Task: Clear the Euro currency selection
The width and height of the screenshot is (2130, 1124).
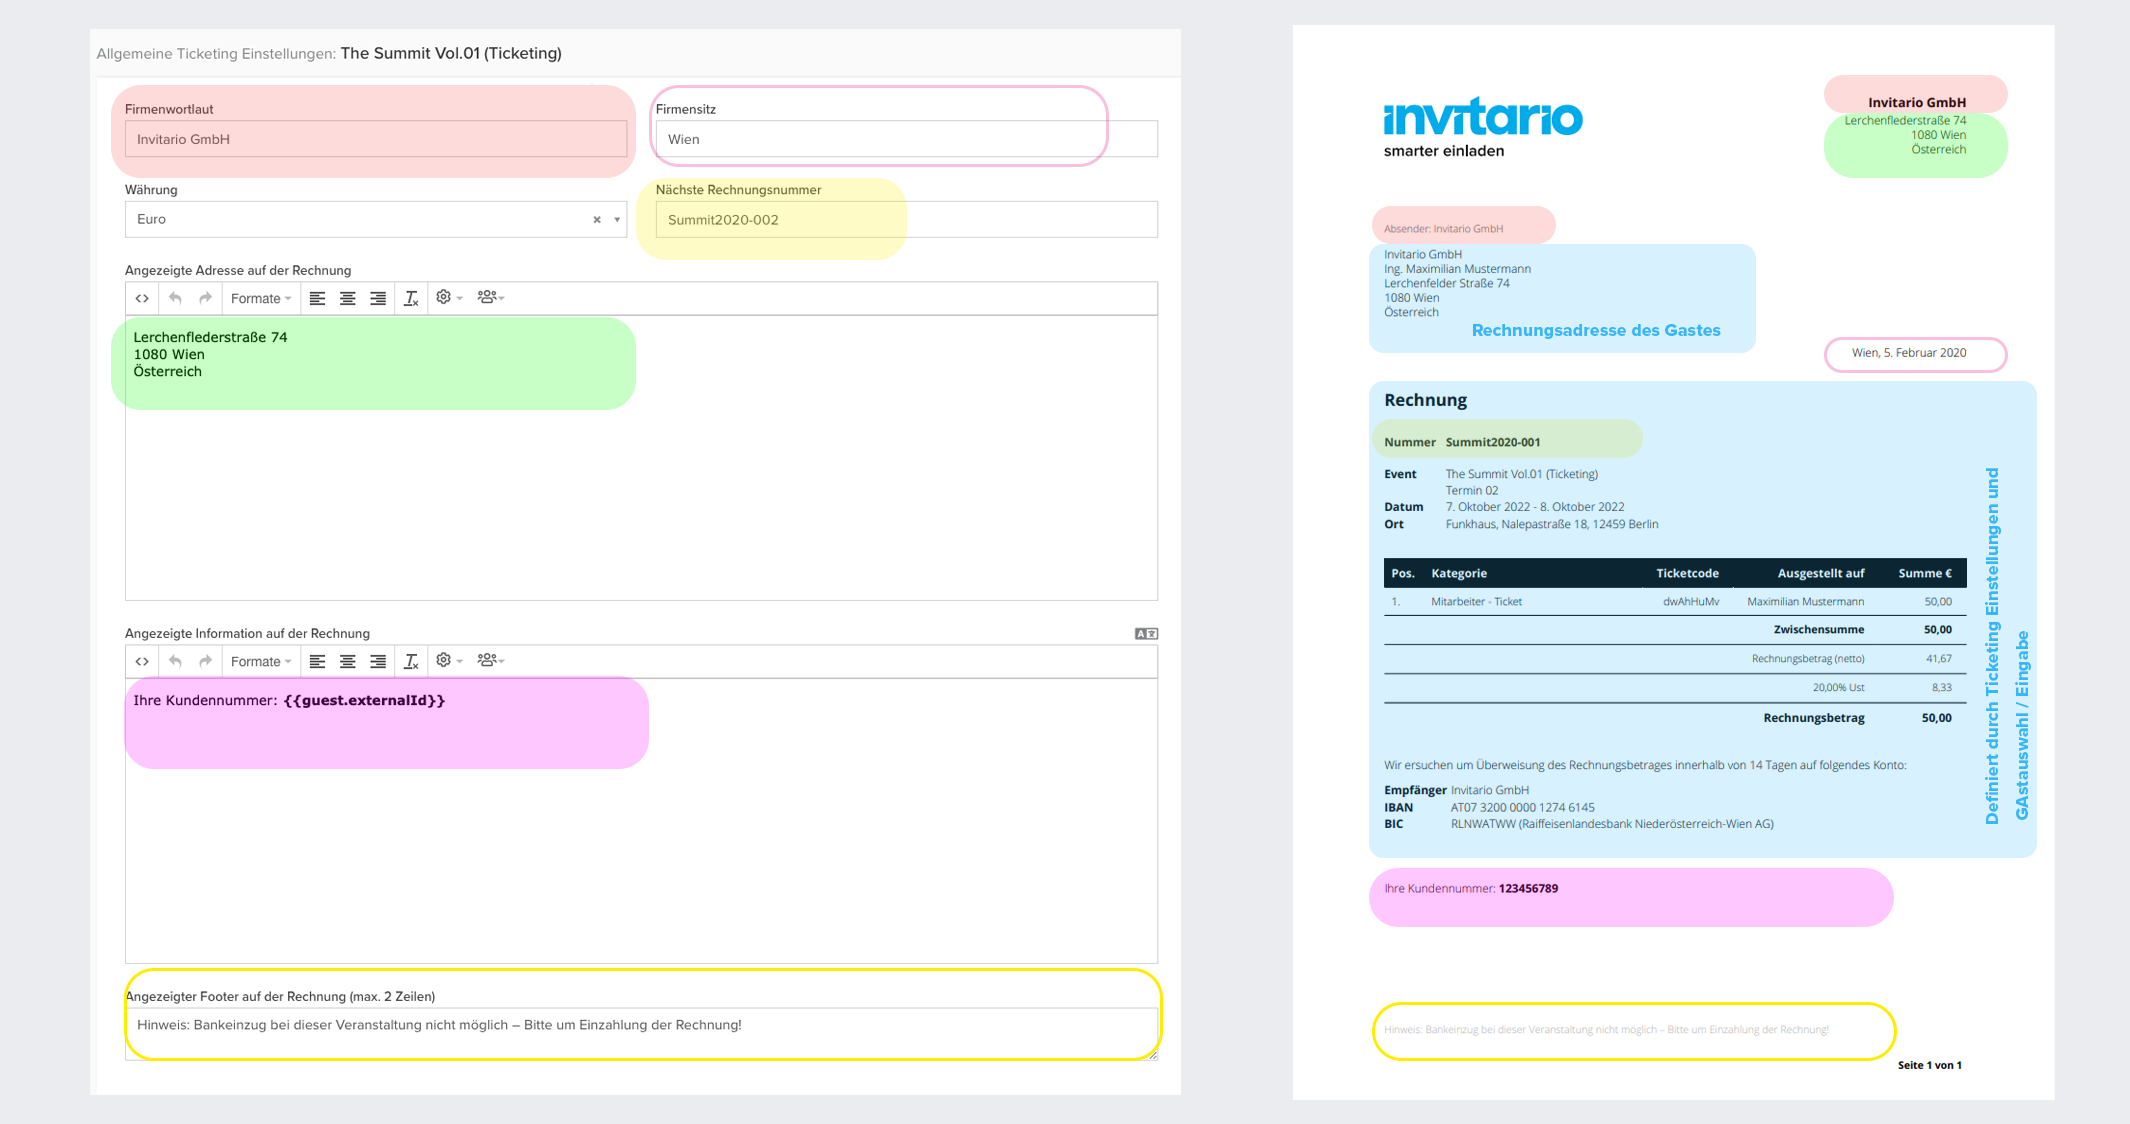Action: [597, 220]
